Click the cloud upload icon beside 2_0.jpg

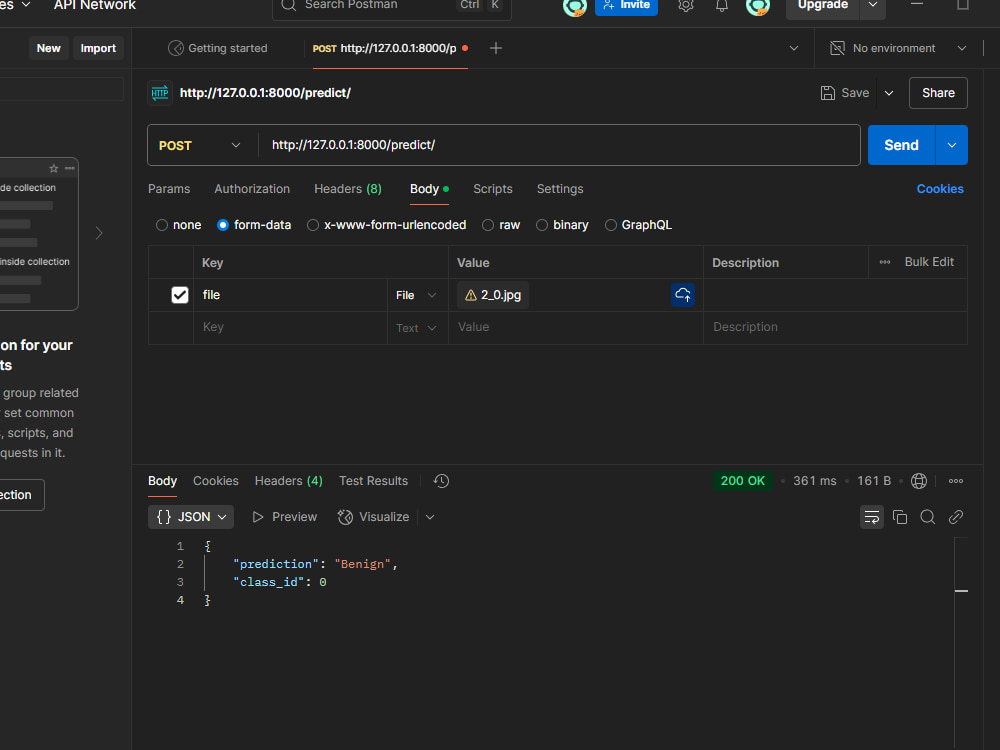[x=682, y=295]
